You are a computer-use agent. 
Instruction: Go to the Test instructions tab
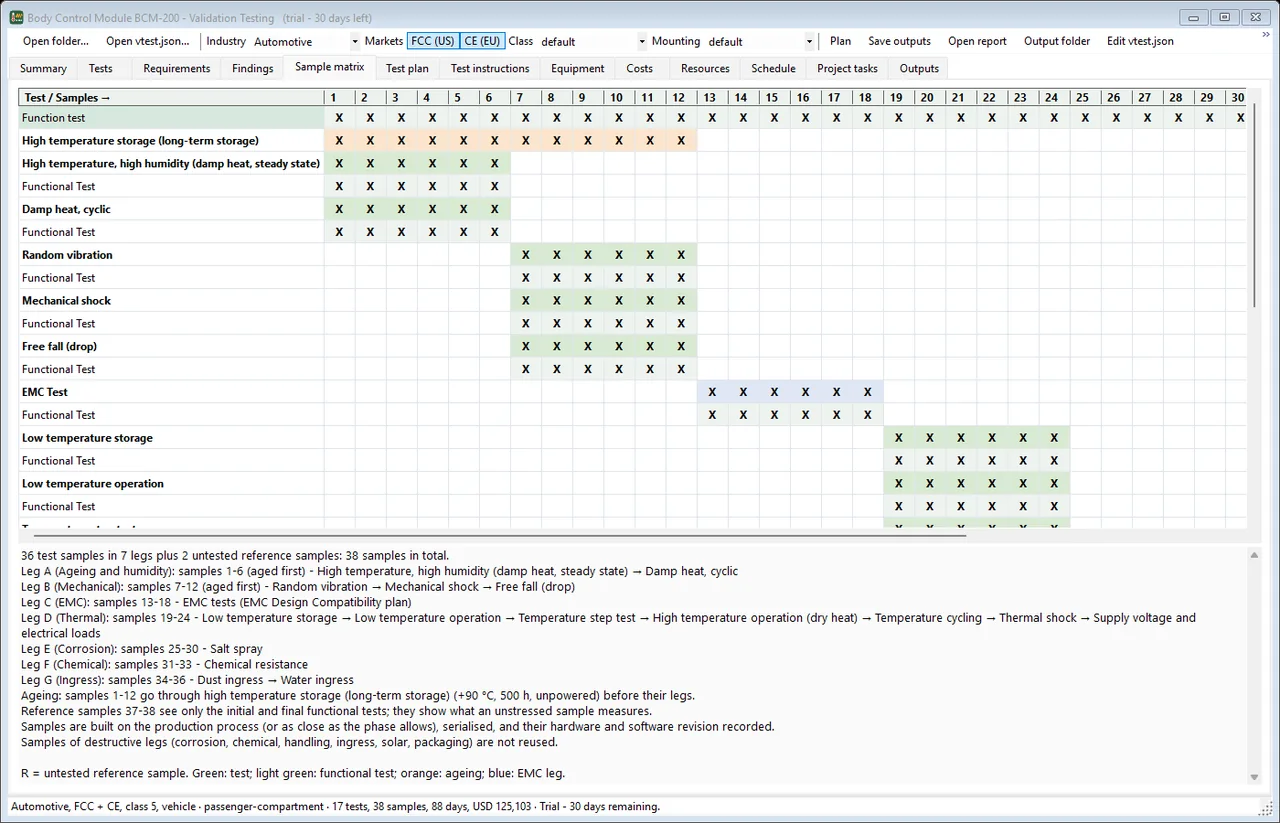[490, 69]
